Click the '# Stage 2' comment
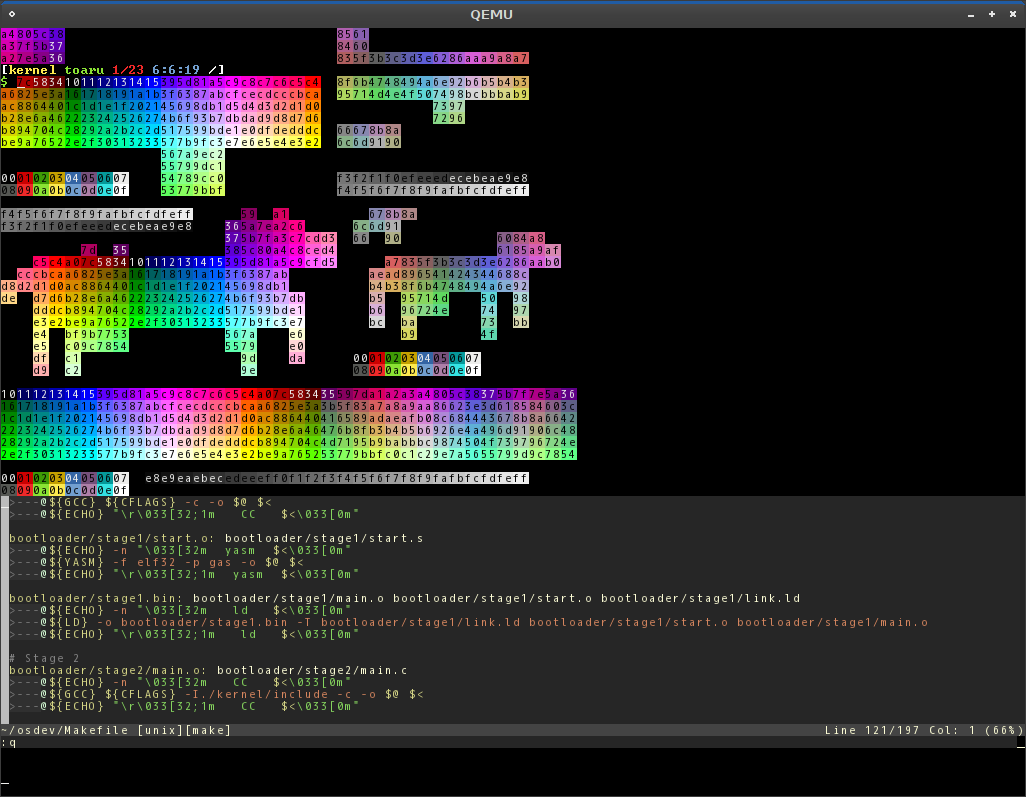Viewport: 1026px width, 797px height. [x=44, y=658]
